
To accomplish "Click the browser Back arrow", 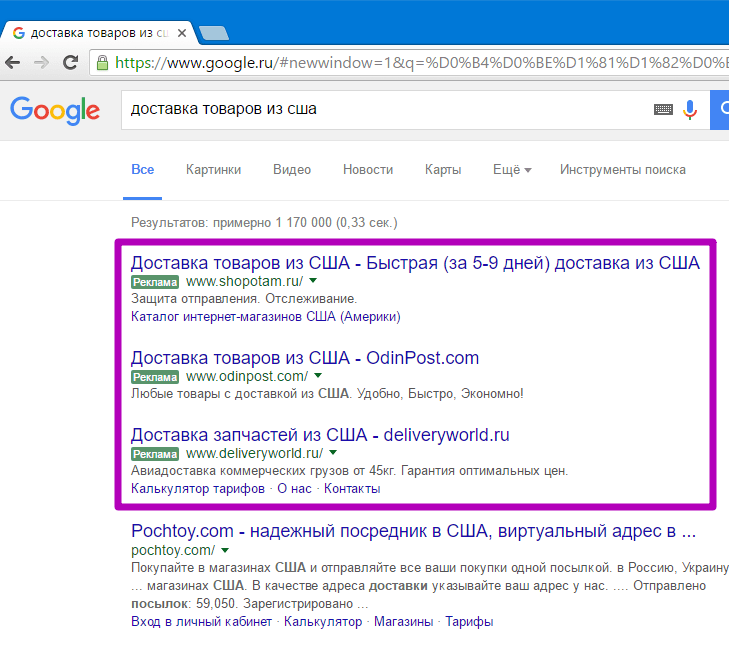I will coord(13,62).
